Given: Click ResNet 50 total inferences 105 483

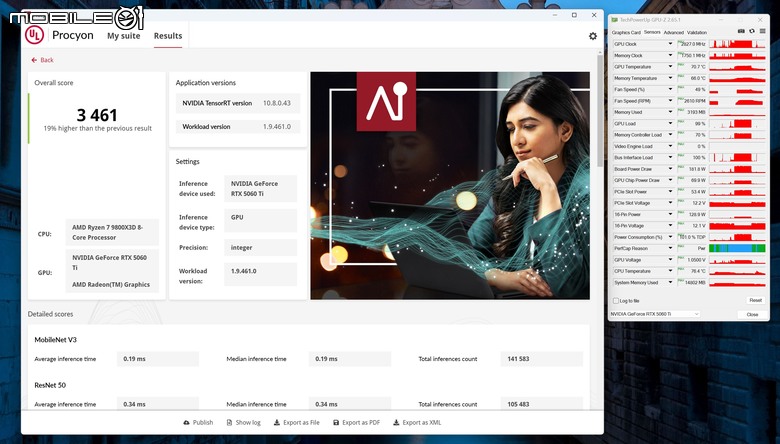Looking at the screenshot, I should pos(541,404).
